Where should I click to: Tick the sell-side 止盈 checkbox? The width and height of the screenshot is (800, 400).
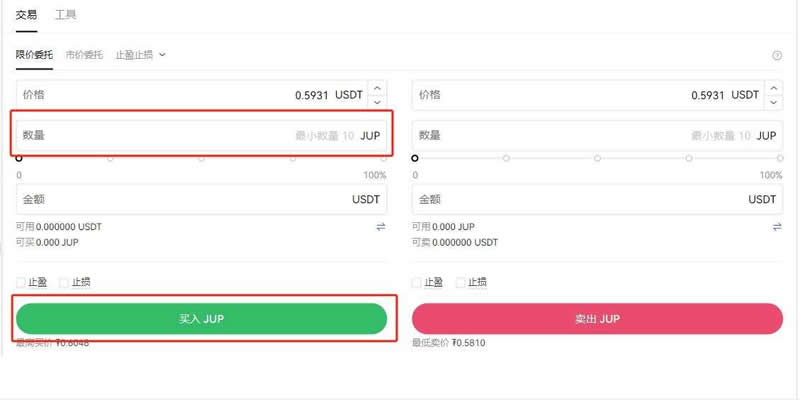417,282
